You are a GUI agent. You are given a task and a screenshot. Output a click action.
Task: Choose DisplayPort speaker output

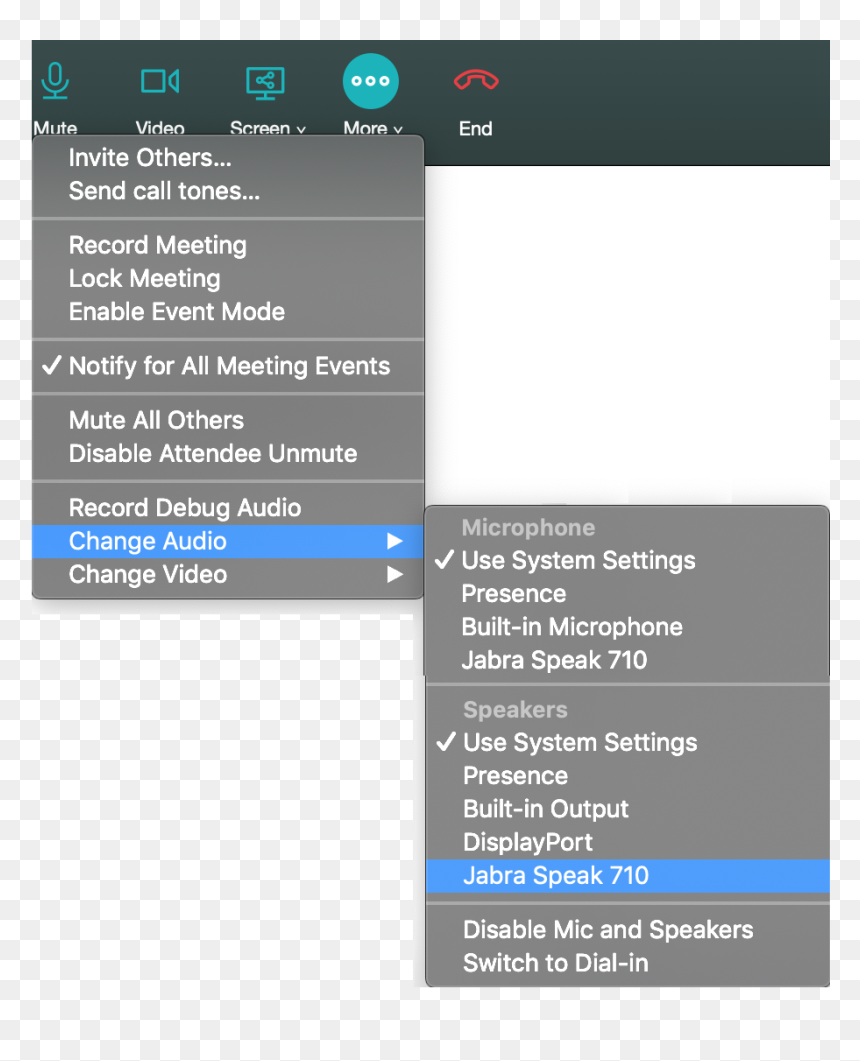pyautogui.click(x=627, y=842)
